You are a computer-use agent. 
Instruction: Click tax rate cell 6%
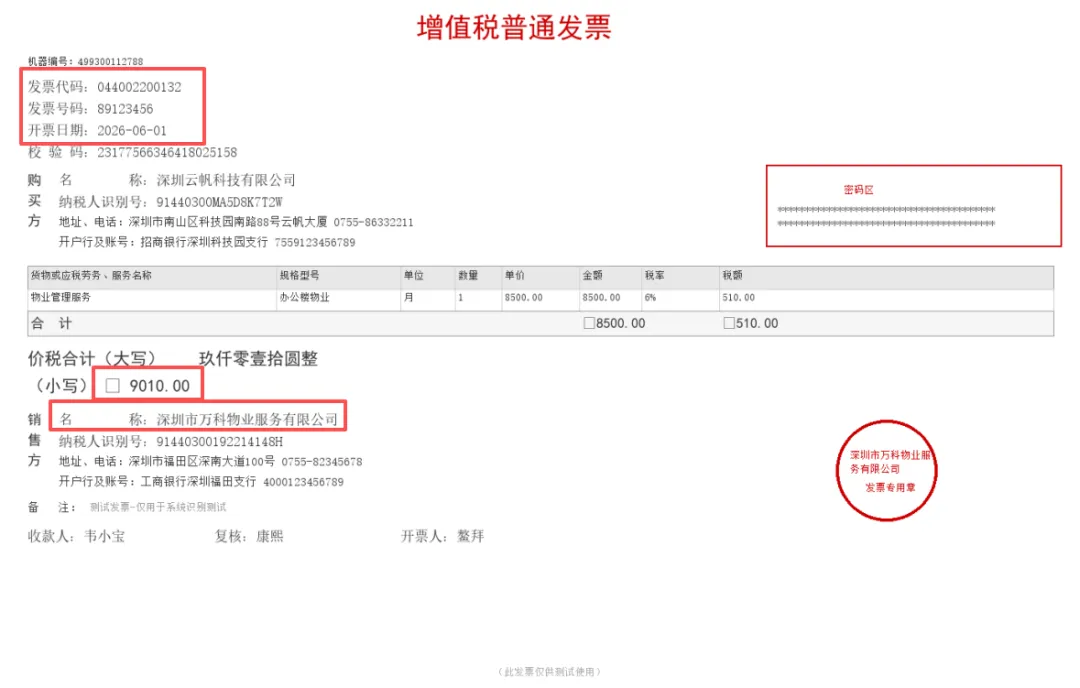(x=650, y=298)
